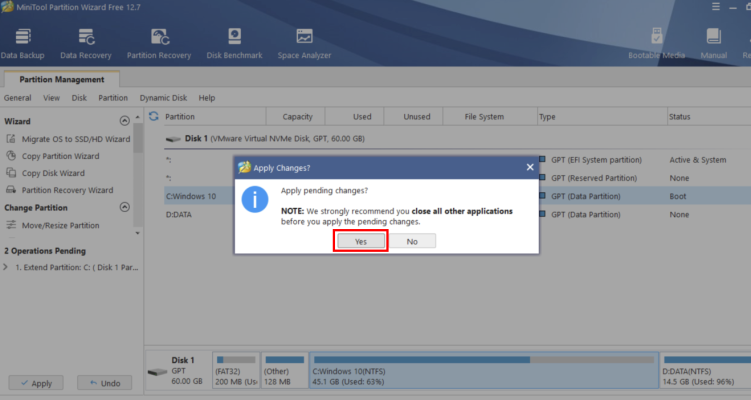Launch Data Recovery from toolbar
The width and height of the screenshot is (751, 400).
click(86, 44)
